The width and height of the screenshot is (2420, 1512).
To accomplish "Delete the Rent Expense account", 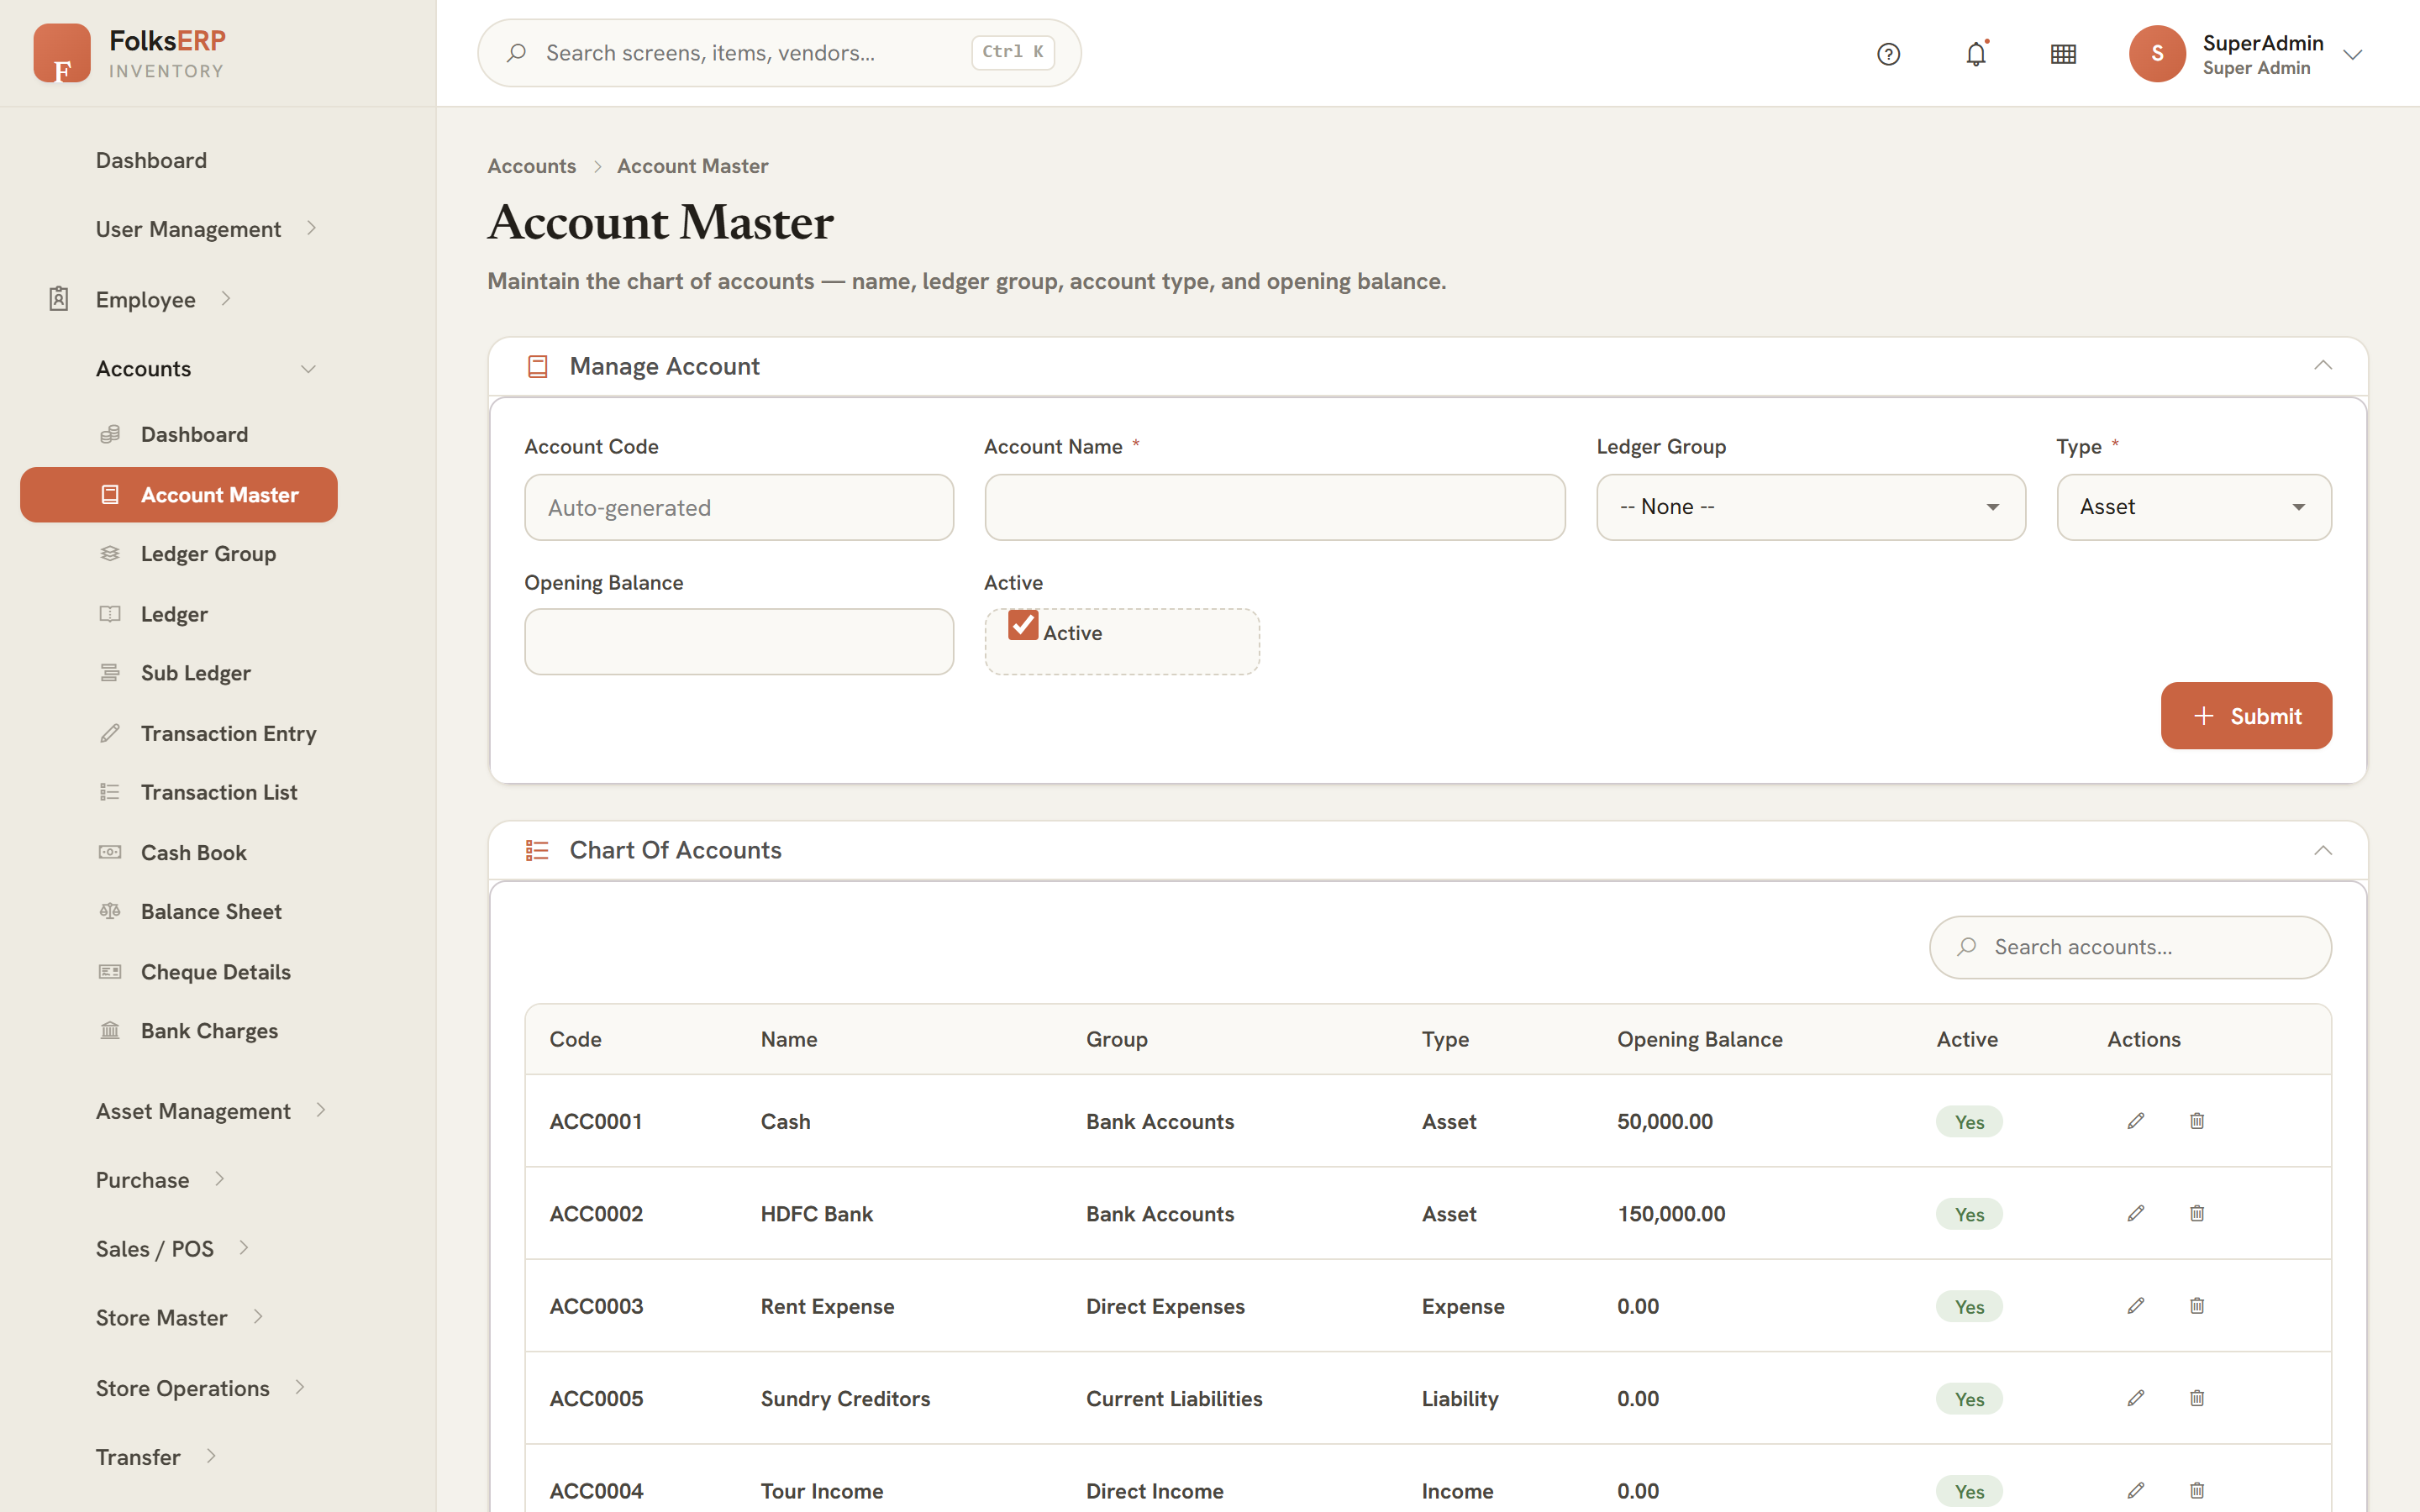I will (2197, 1306).
